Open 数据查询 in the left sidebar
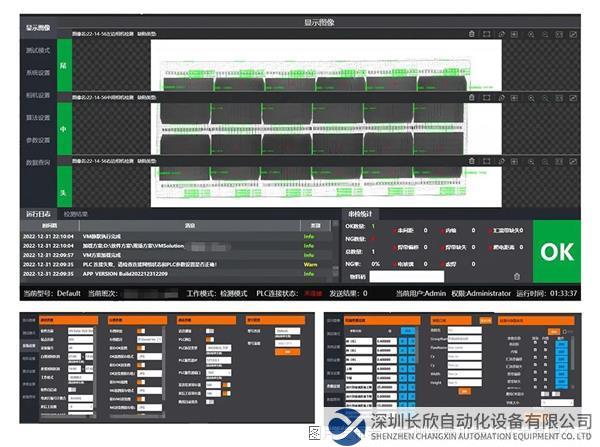This screenshot has width=600, height=447. click(37, 163)
